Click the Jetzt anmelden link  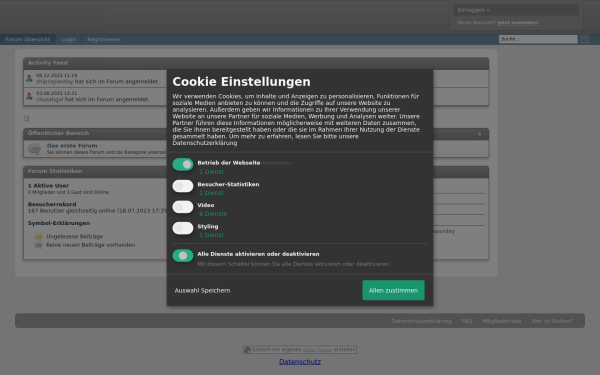pyautogui.click(x=518, y=23)
